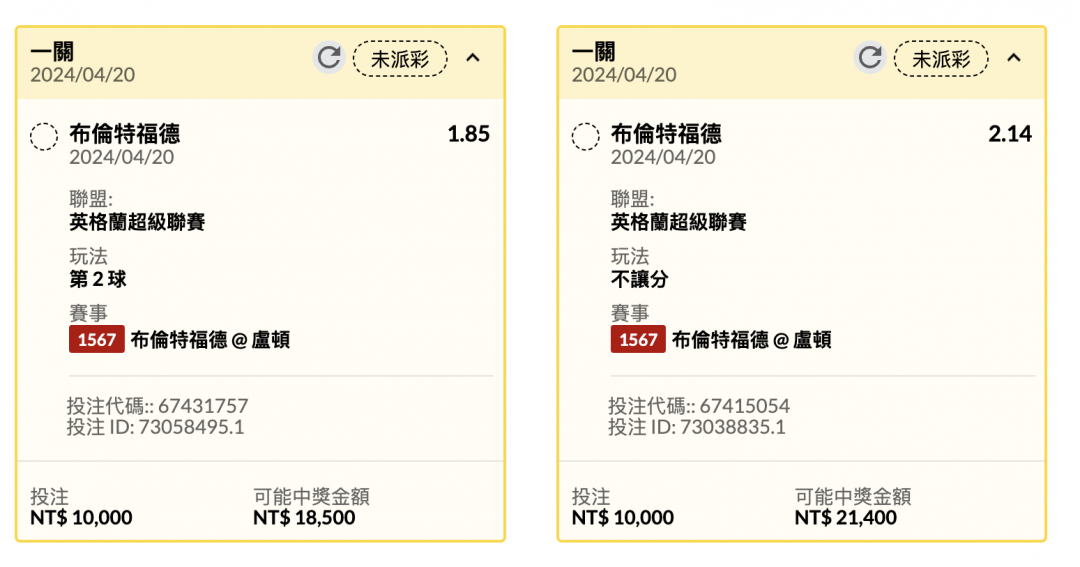
Task: Click the 2.14 odds value
Action: point(1010,134)
